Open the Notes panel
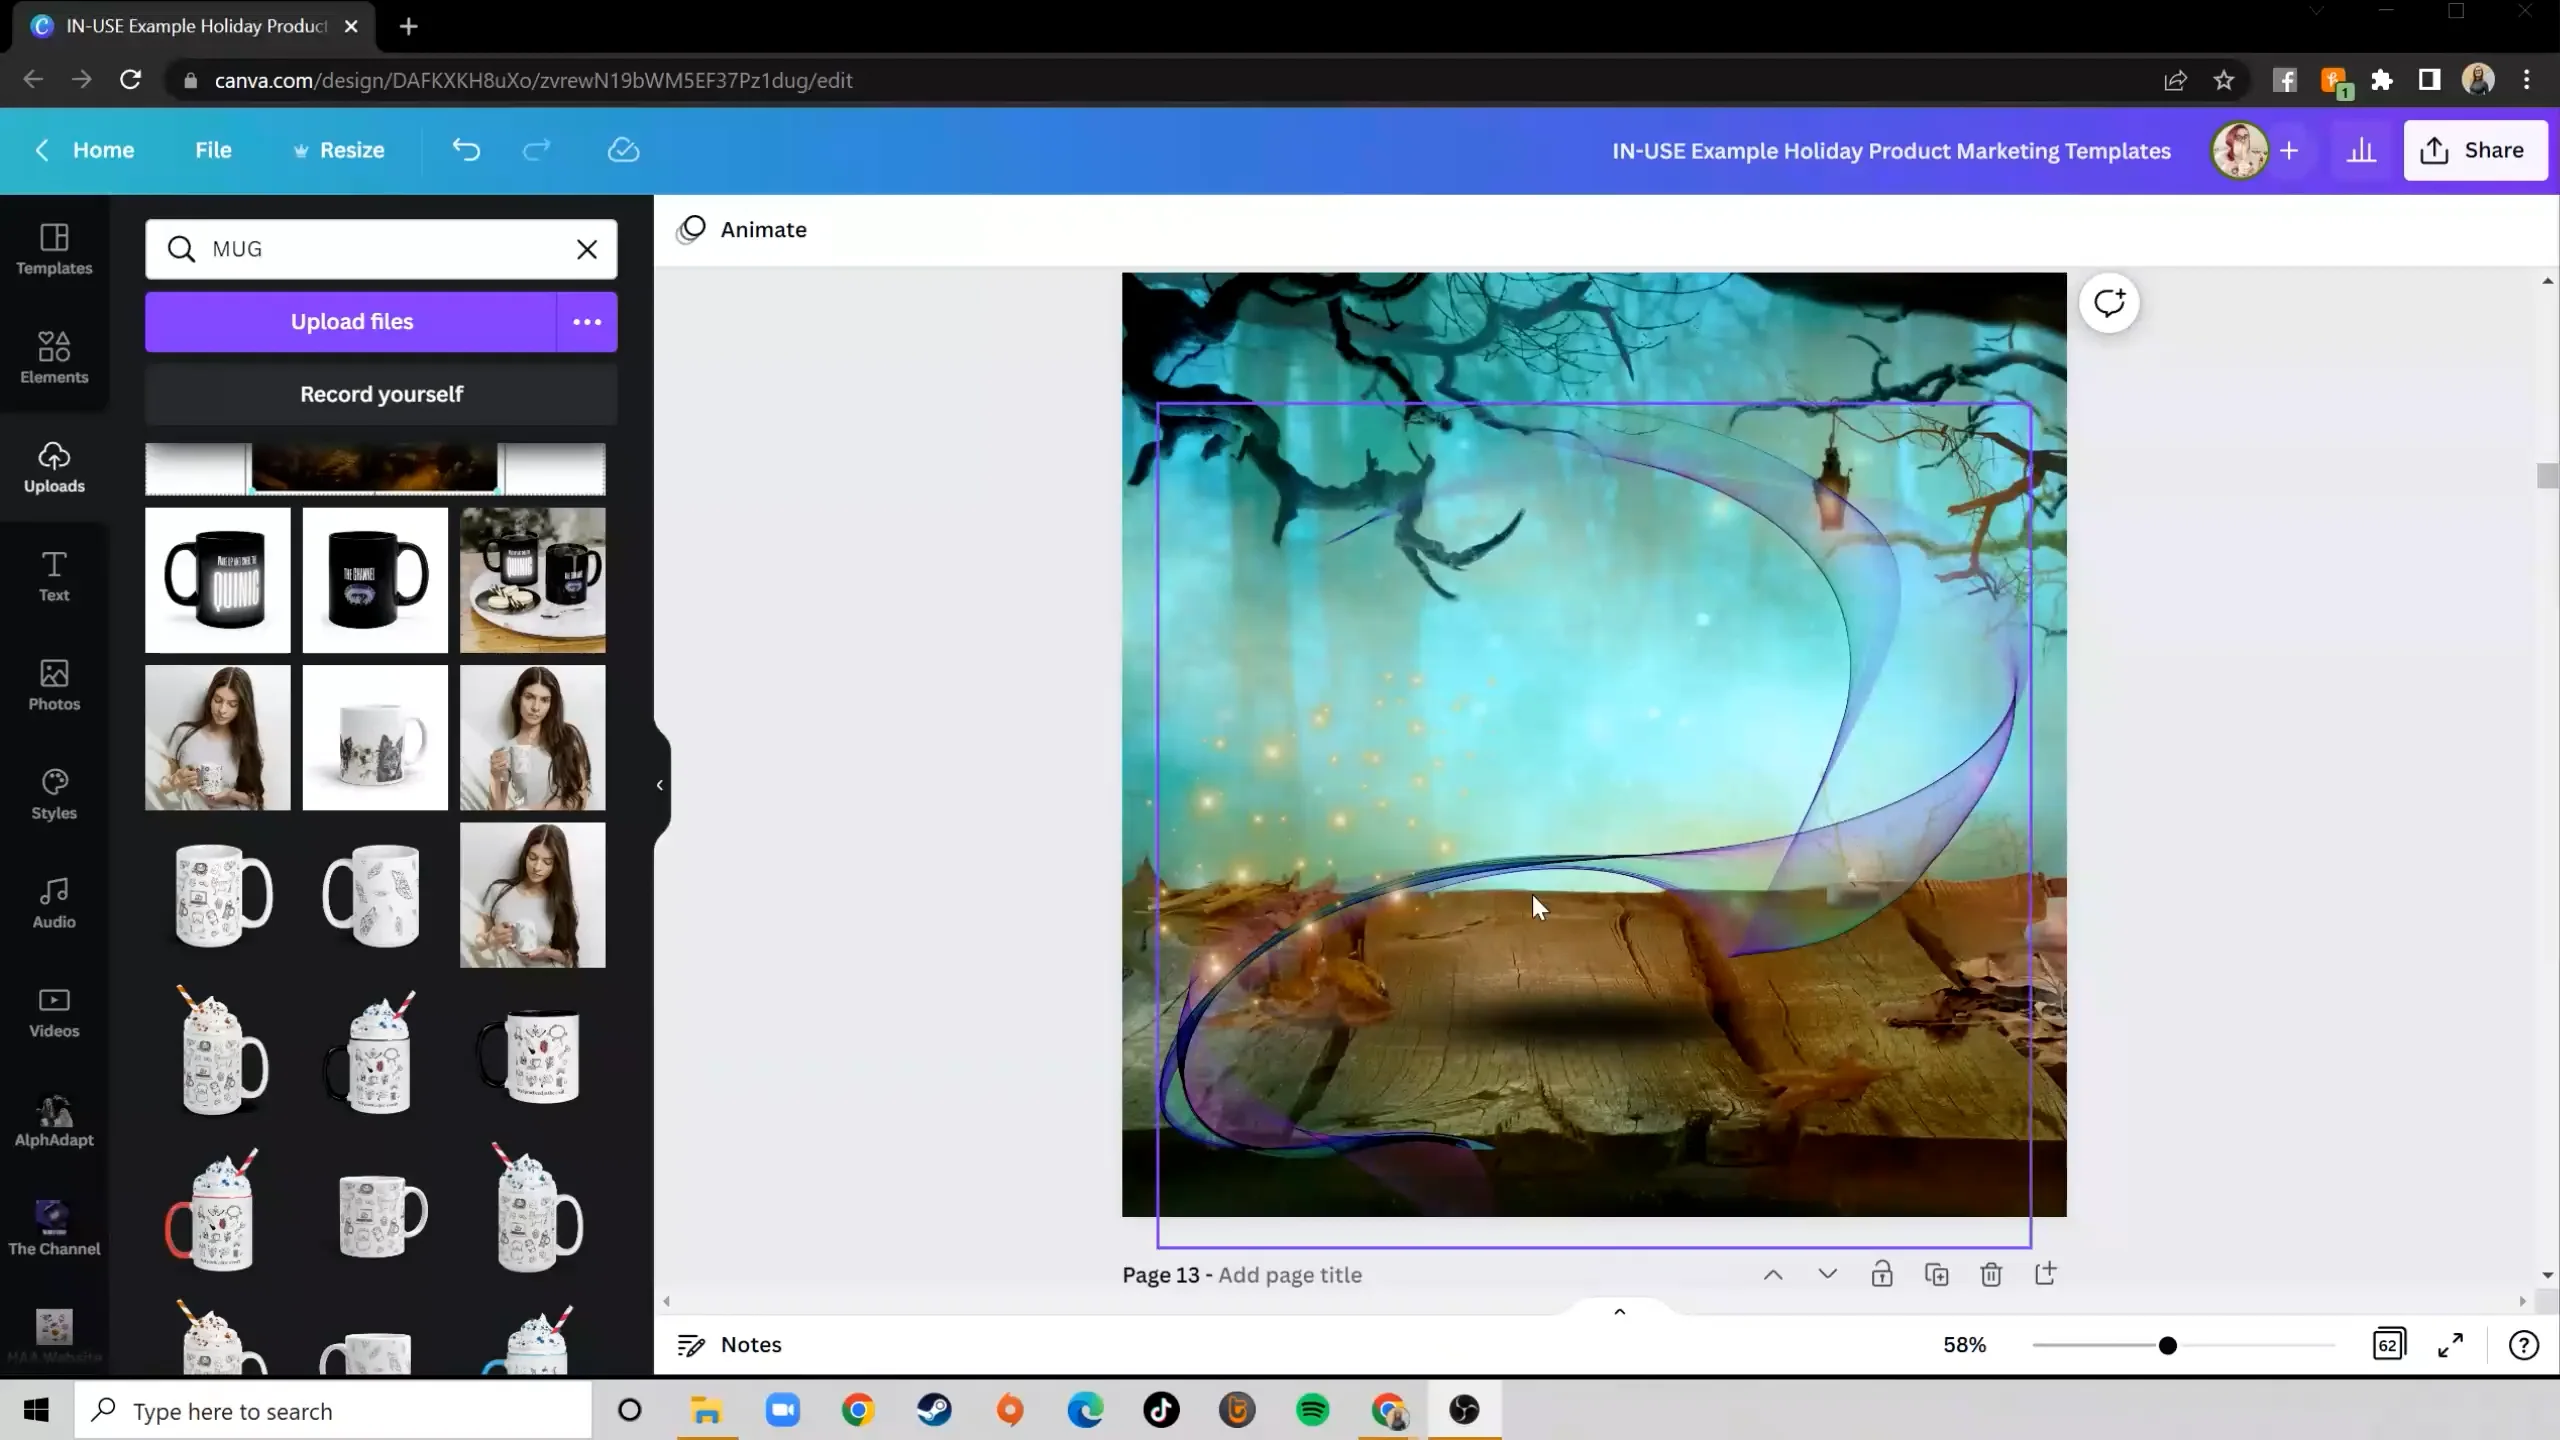The image size is (2560, 1440). tap(729, 1345)
